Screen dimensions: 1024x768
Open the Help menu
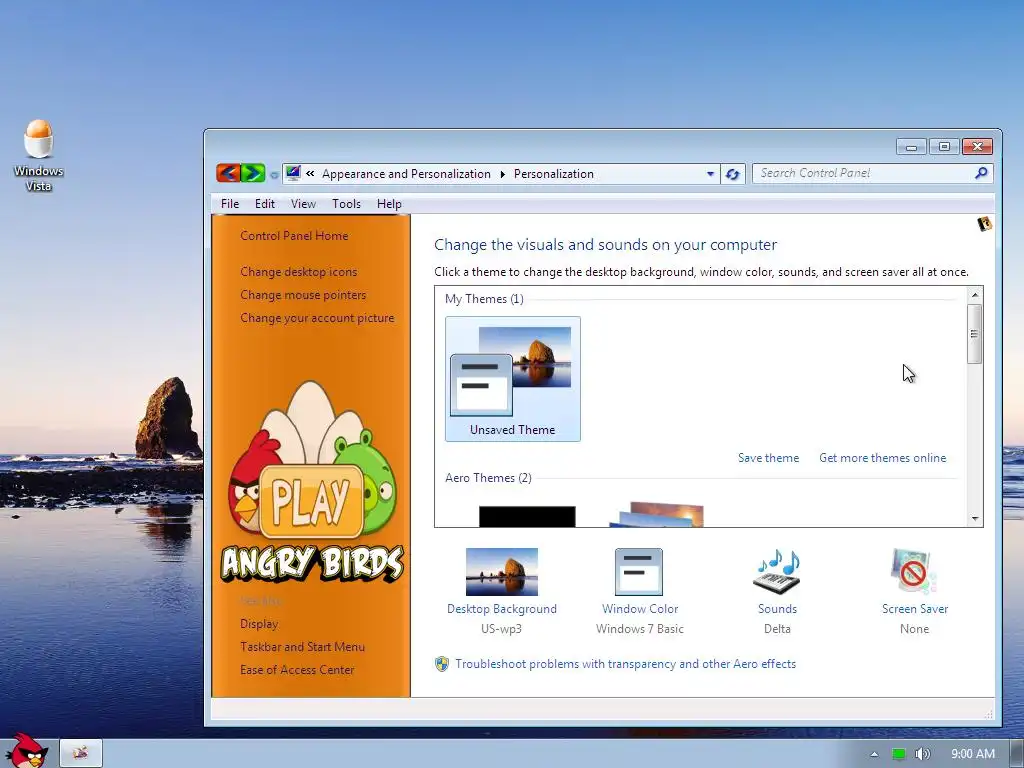click(389, 204)
